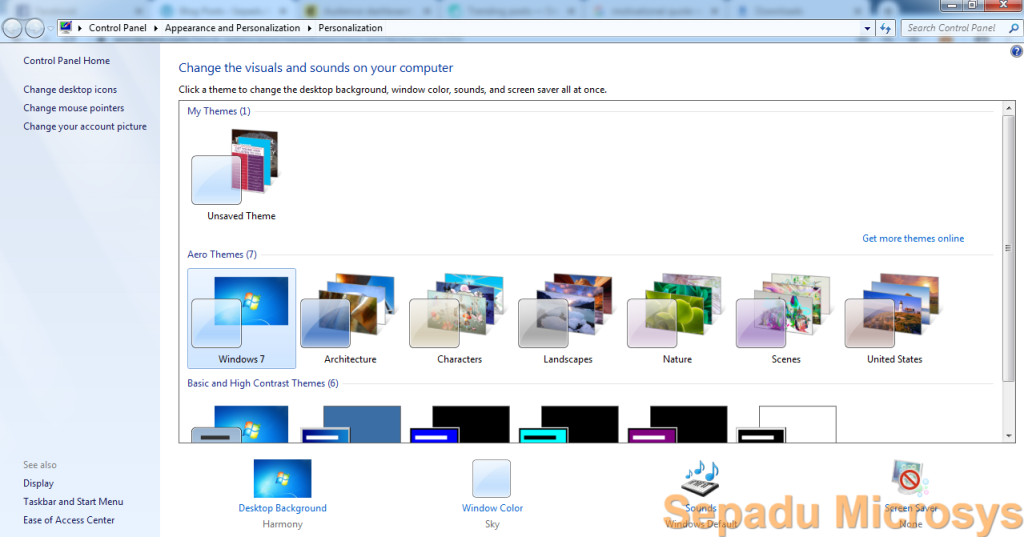Click the themes list scroll down arrow
This screenshot has height=537, width=1024.
(1008, 436)
